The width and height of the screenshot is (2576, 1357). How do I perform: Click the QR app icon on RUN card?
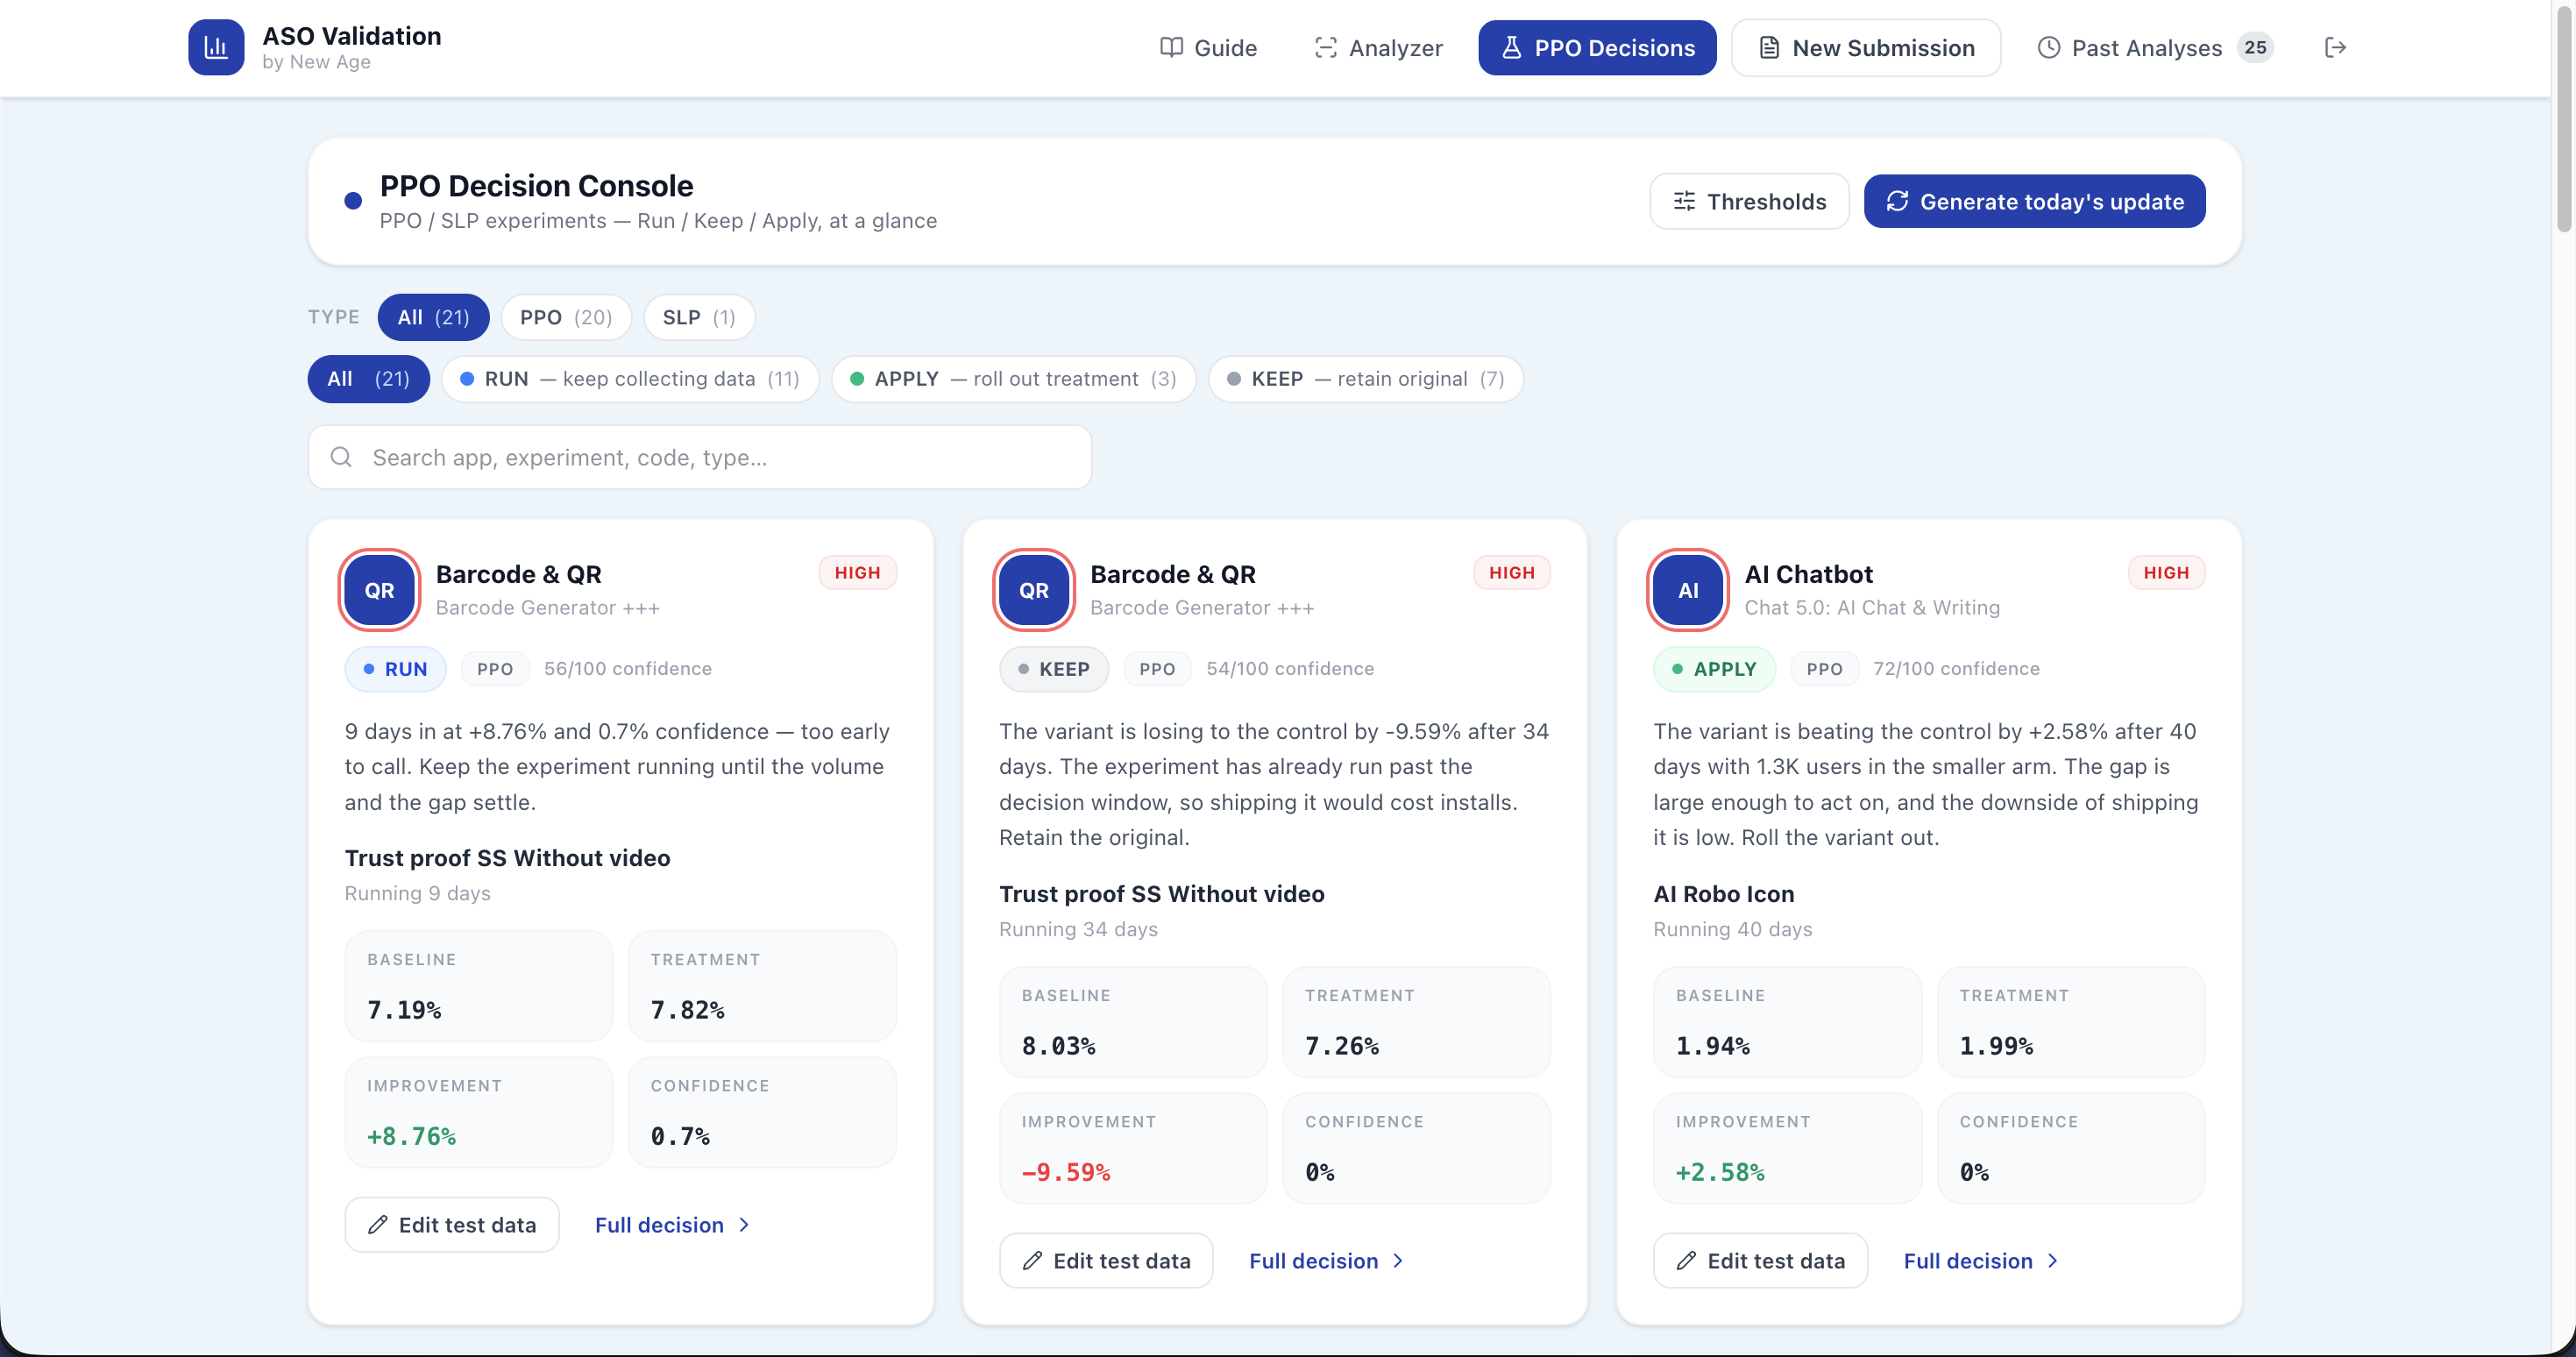tap(379, 590)
